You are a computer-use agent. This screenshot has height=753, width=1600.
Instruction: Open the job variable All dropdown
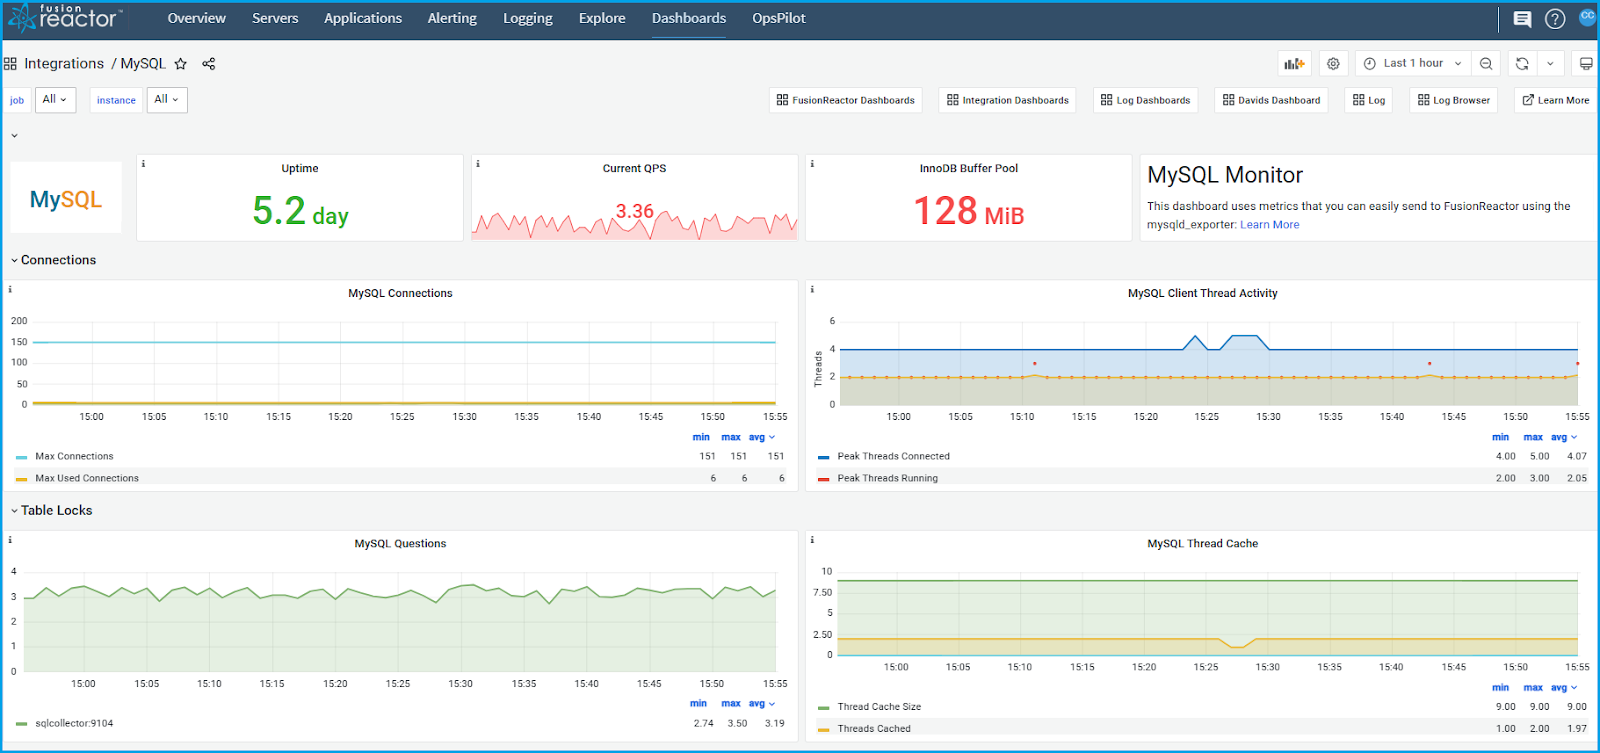(x=55, y=100)
